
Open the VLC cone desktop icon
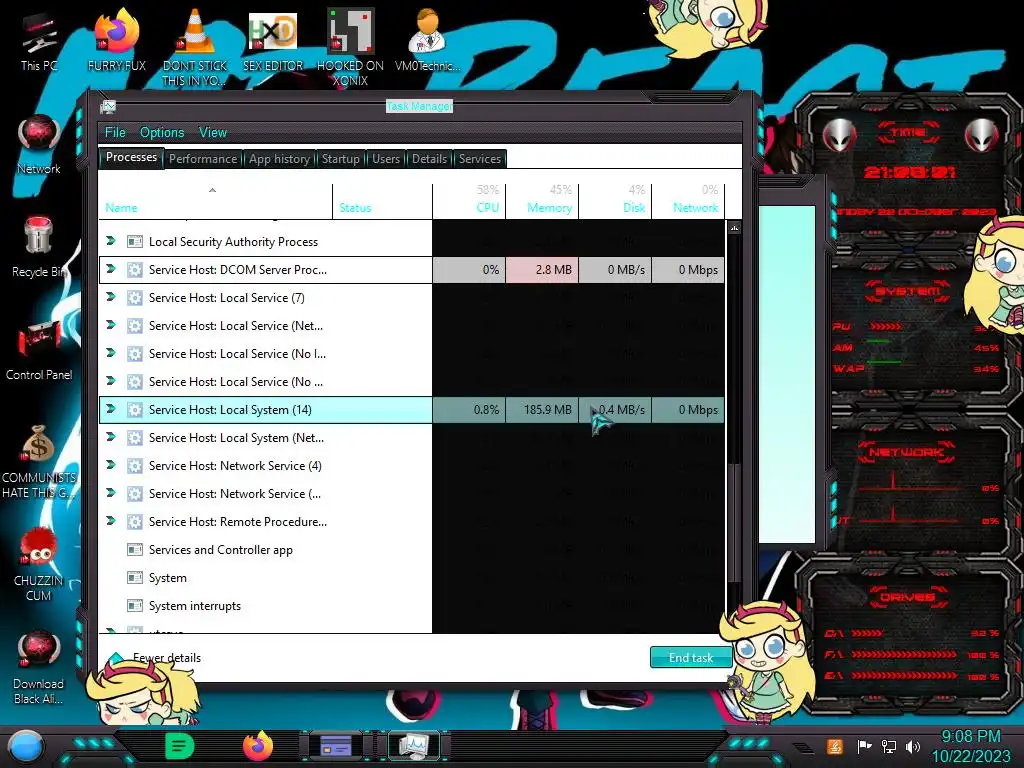point(195,46)
